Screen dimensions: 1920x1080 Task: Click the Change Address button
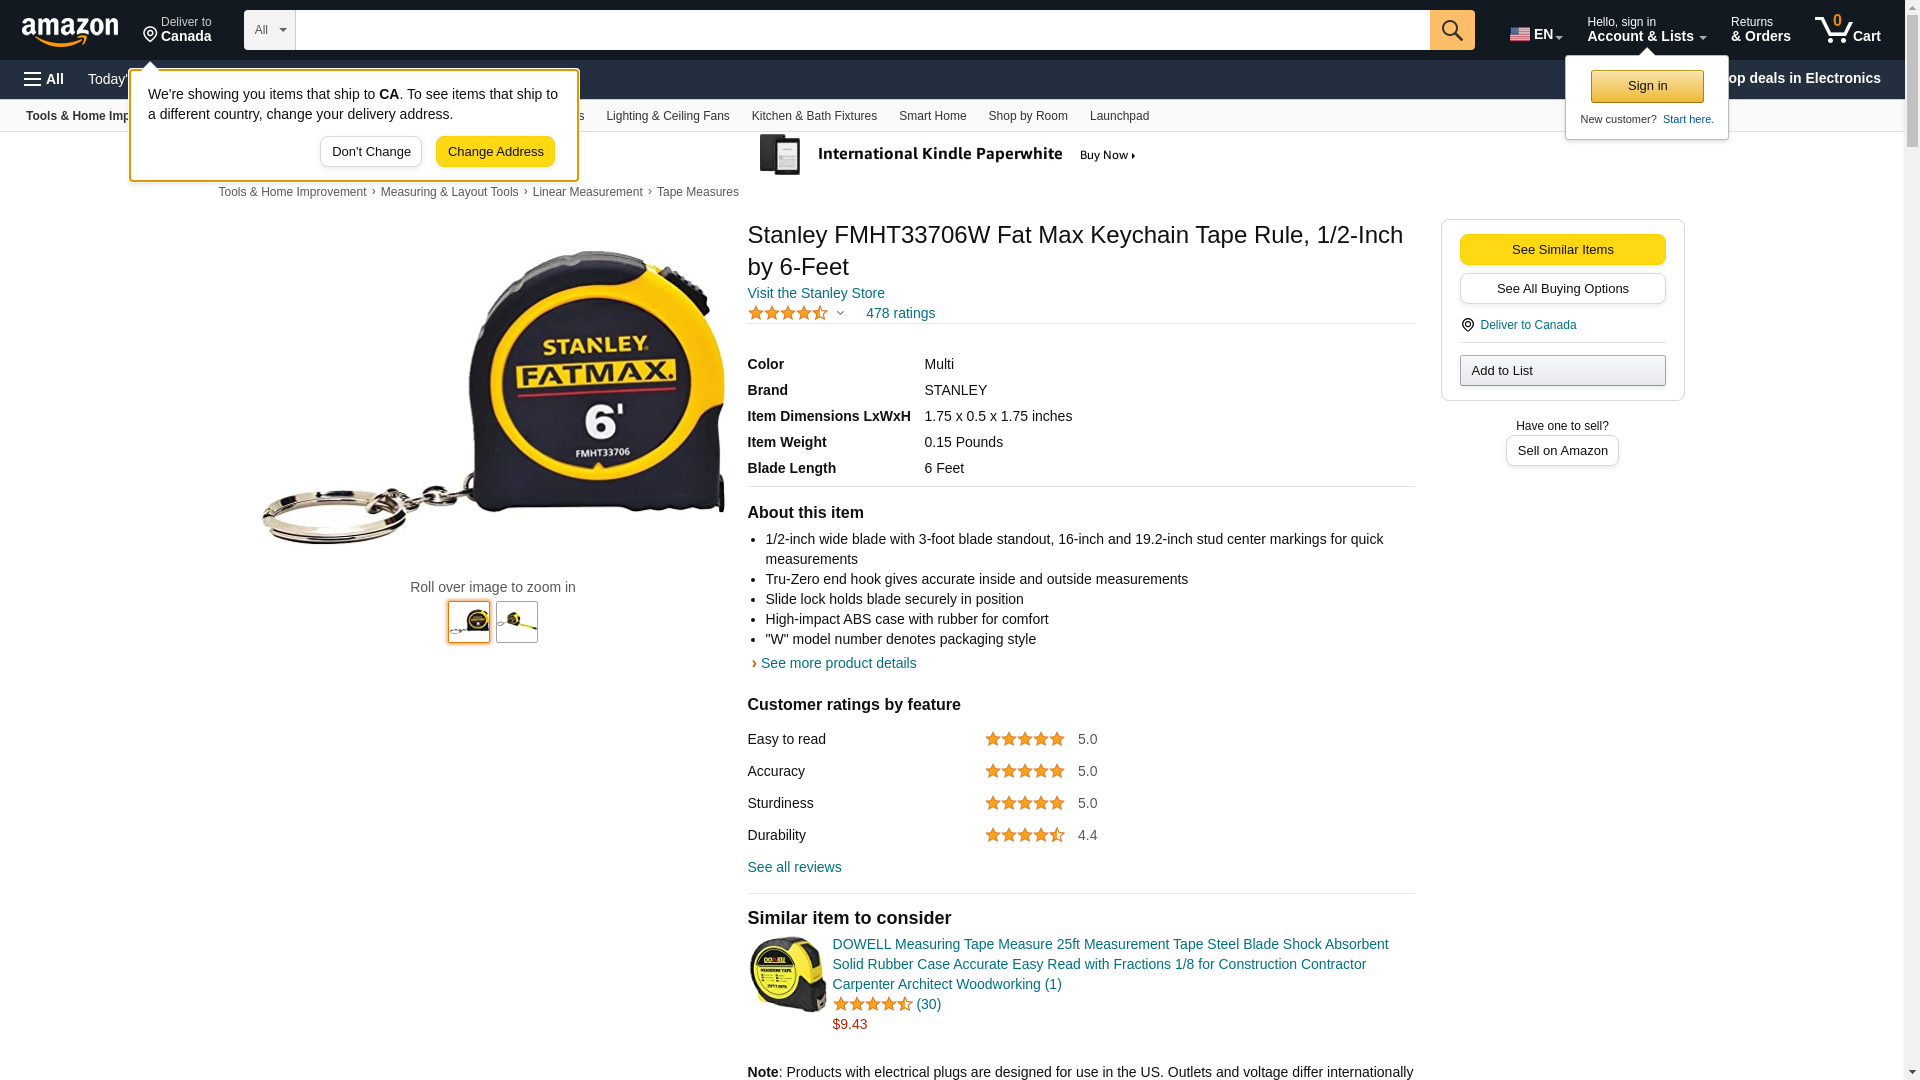coord(496,152)
